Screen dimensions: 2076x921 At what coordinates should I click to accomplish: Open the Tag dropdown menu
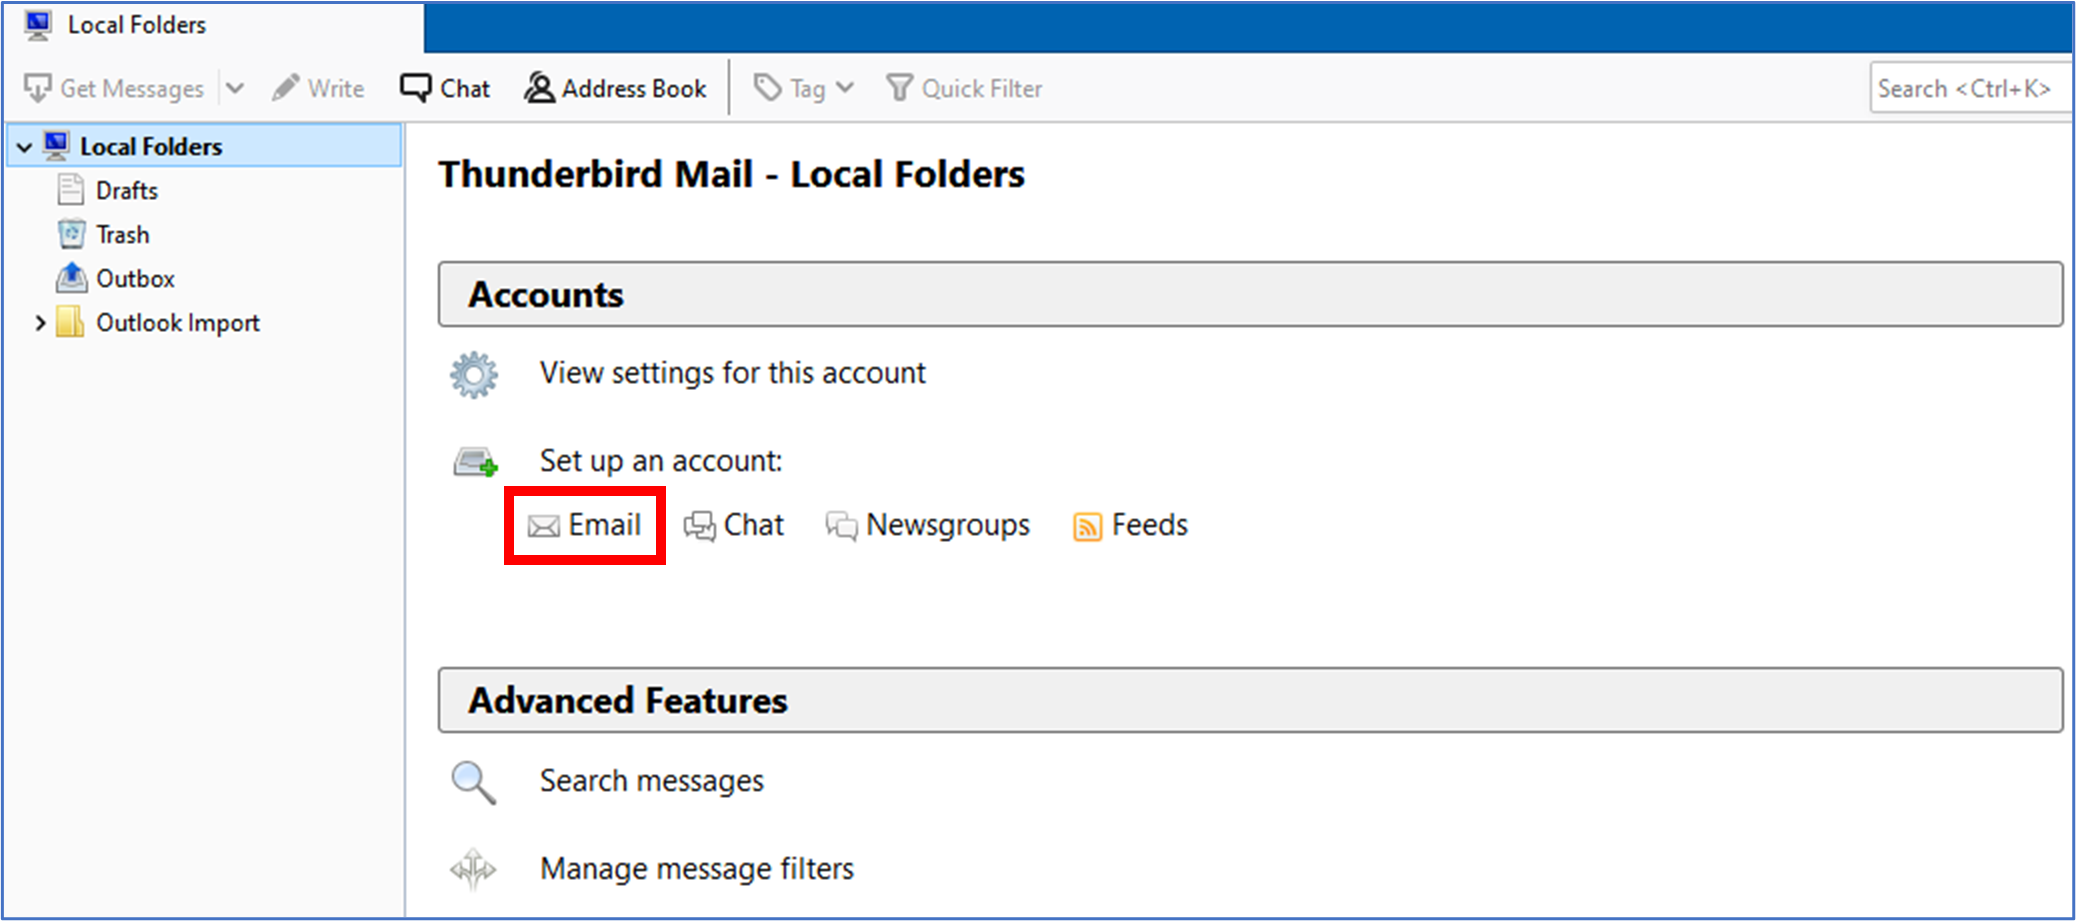point(805,89)
